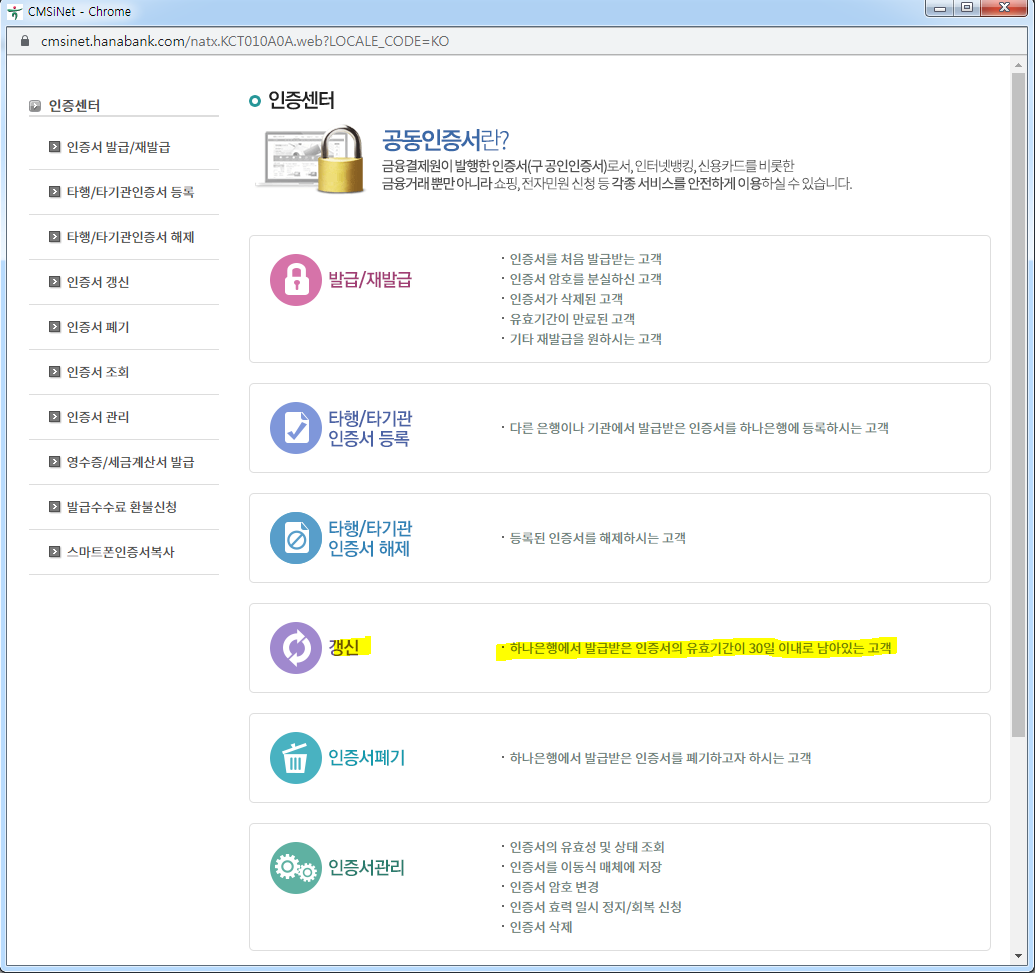Maximize the CMSiNet Chrome window
Image resolution: width=1035 pixels, height=973 pixels.
[x=967, y=8]
